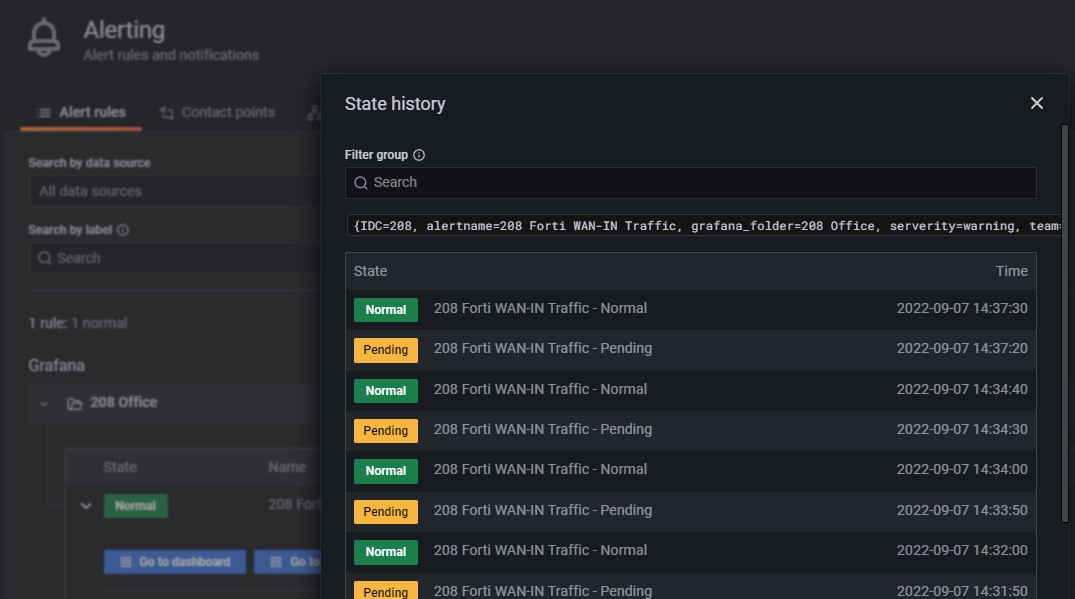Click the Normal badge at 14:34:00

(385, 472)
